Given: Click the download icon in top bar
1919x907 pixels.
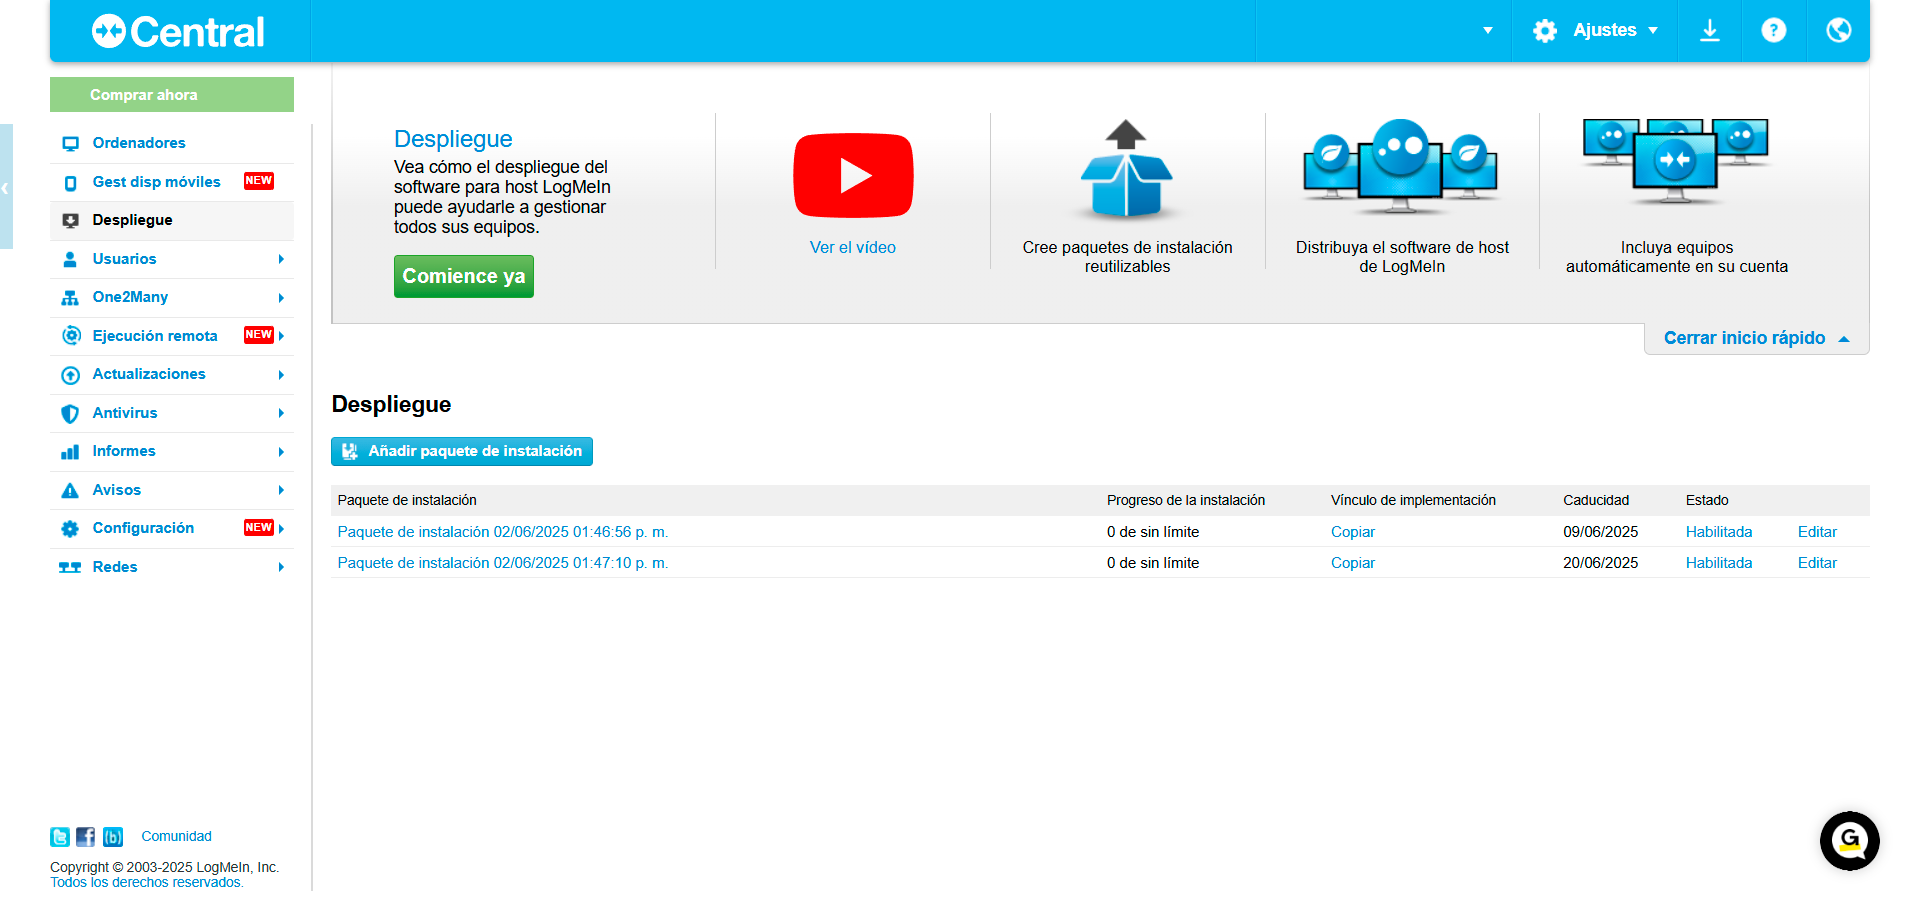Looking at the screenshot, I should [x=1709, y=31].
